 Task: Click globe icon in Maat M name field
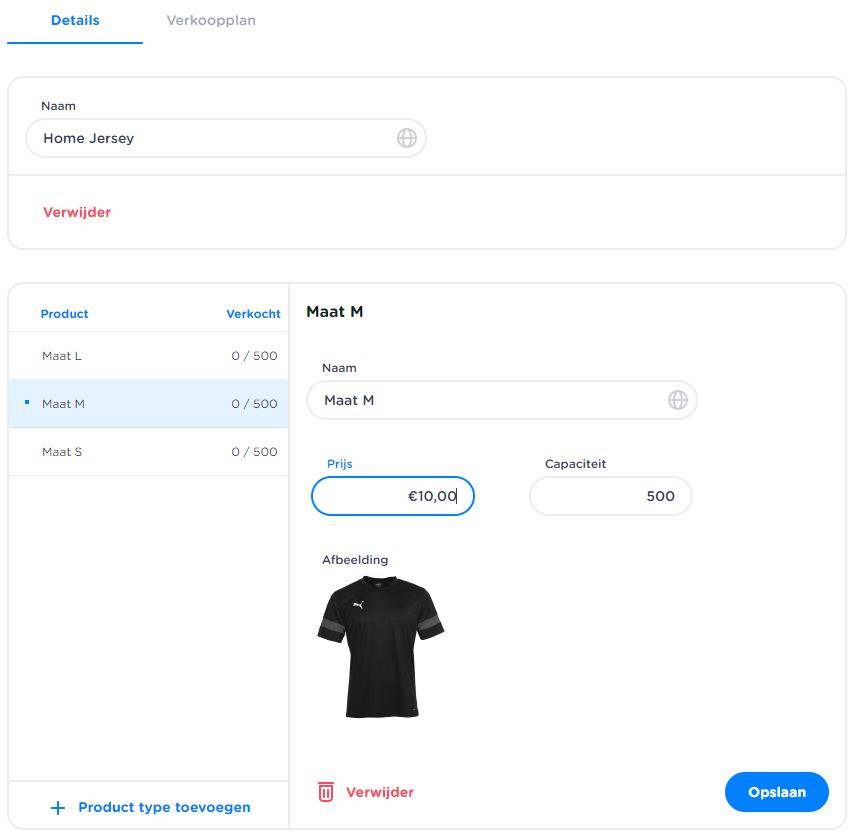(678, 400)
